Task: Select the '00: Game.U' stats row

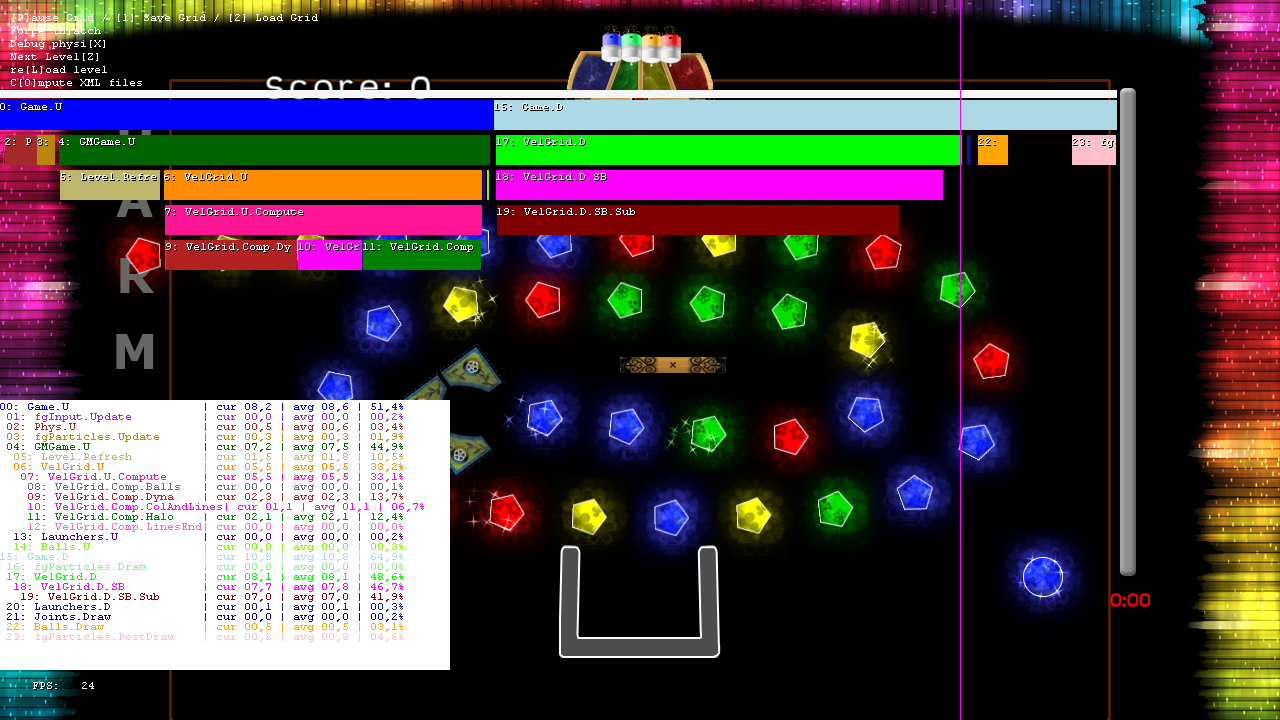Action: click(x=202, y=407)
